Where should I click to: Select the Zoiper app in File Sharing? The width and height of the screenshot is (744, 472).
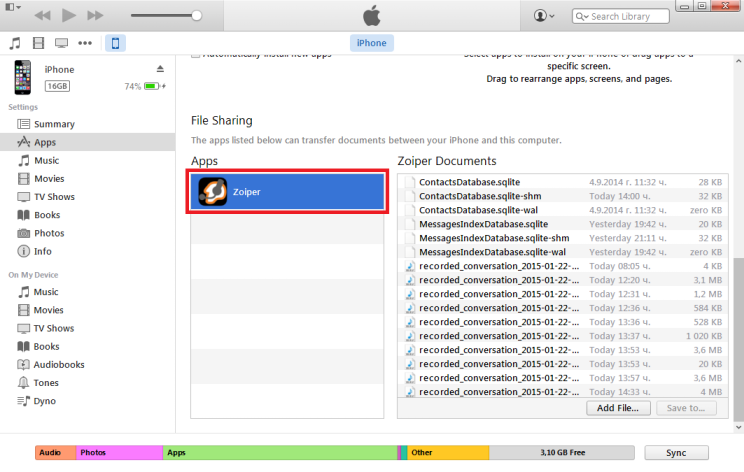(287, 192)
